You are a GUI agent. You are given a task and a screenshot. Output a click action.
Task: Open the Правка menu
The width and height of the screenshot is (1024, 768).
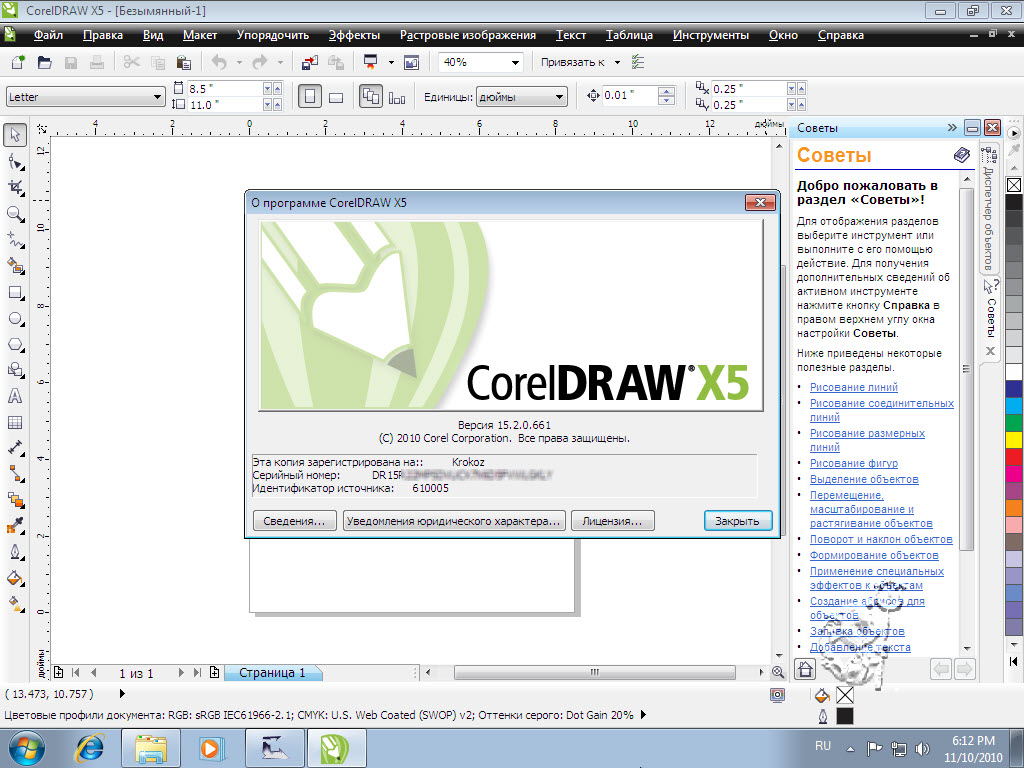coord(103,35)
